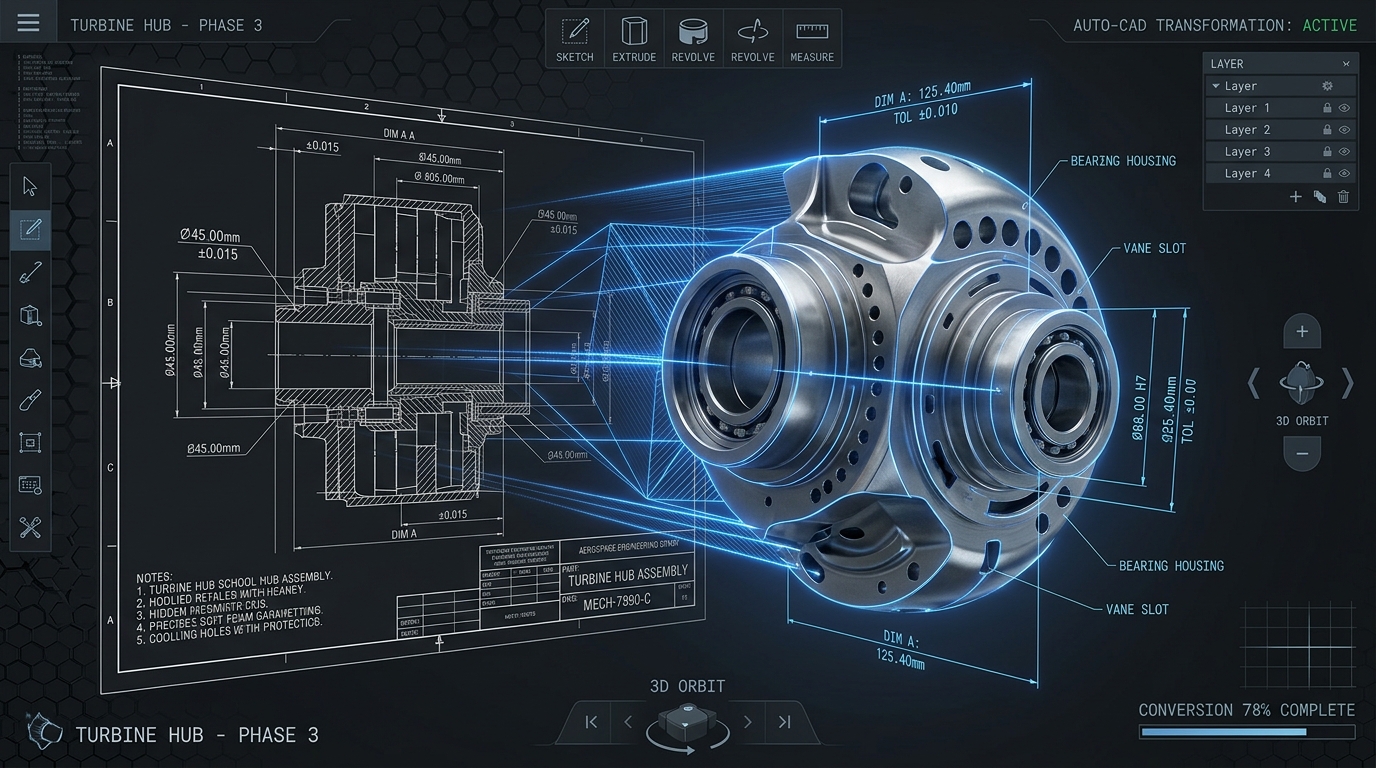
Task: Activate the Sketch tool
Action: point(575,39)
